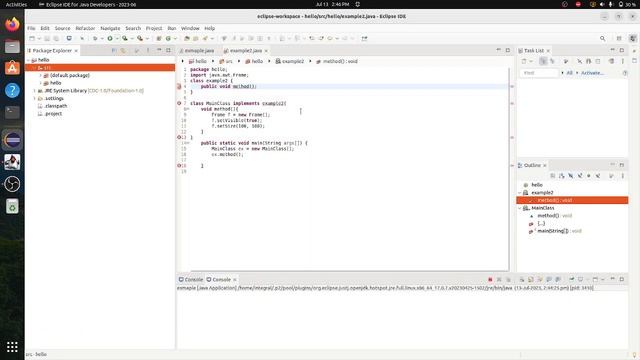Click Terminate red square in Console
The height and width of the screenshot is (360, 640).
pyautogui.click(x=490, y=280)
